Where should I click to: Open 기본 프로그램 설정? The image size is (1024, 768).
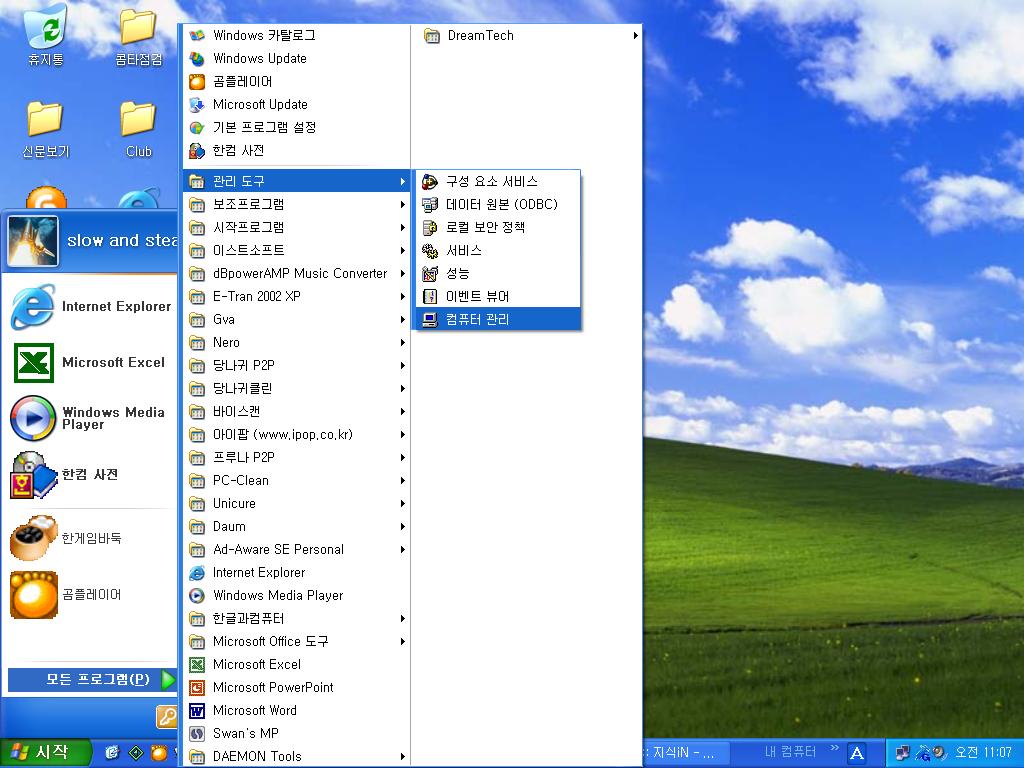pyautogui.click(x=297, y=127)
